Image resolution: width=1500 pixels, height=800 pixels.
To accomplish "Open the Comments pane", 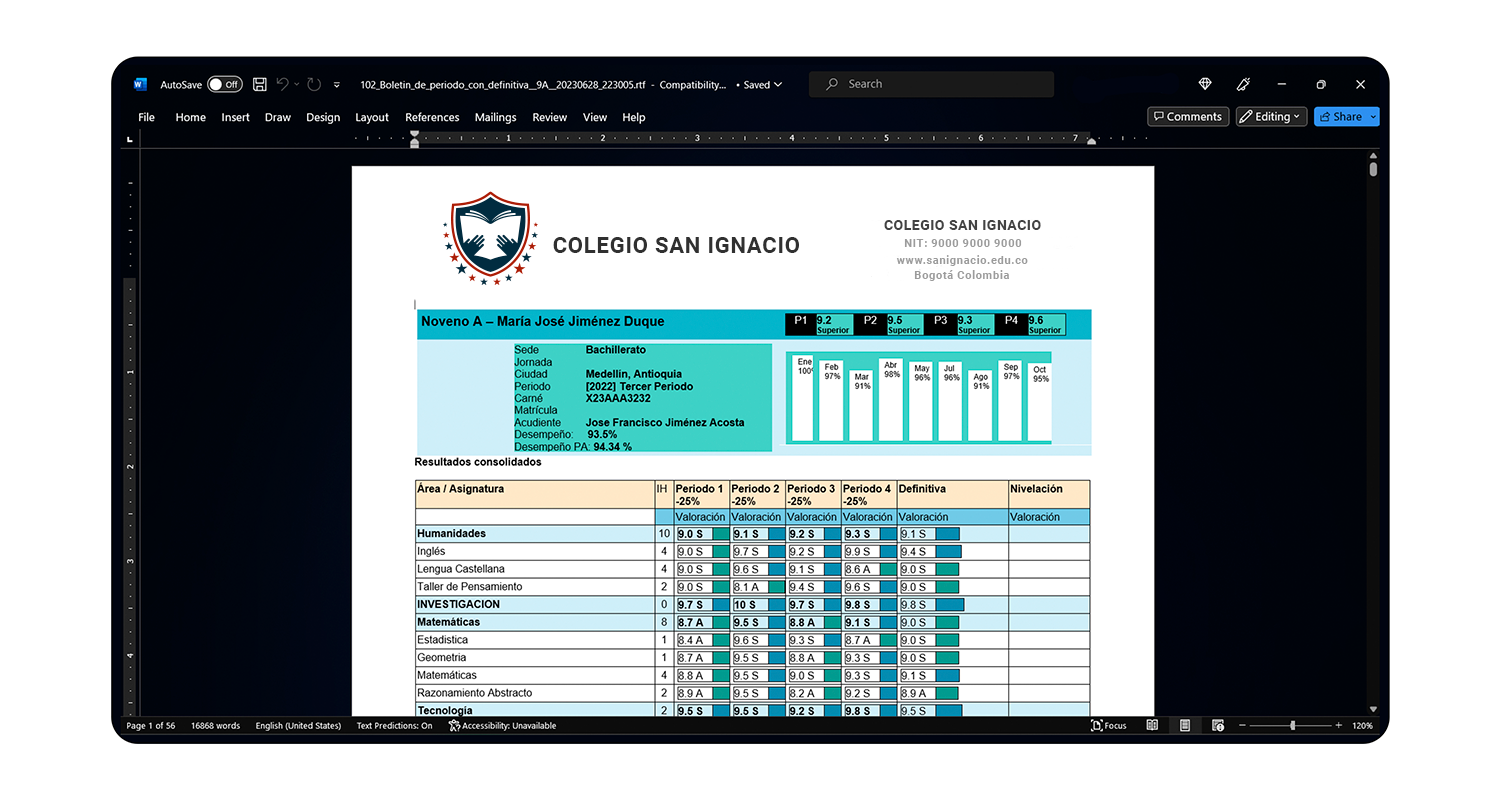I will 1186,117.
